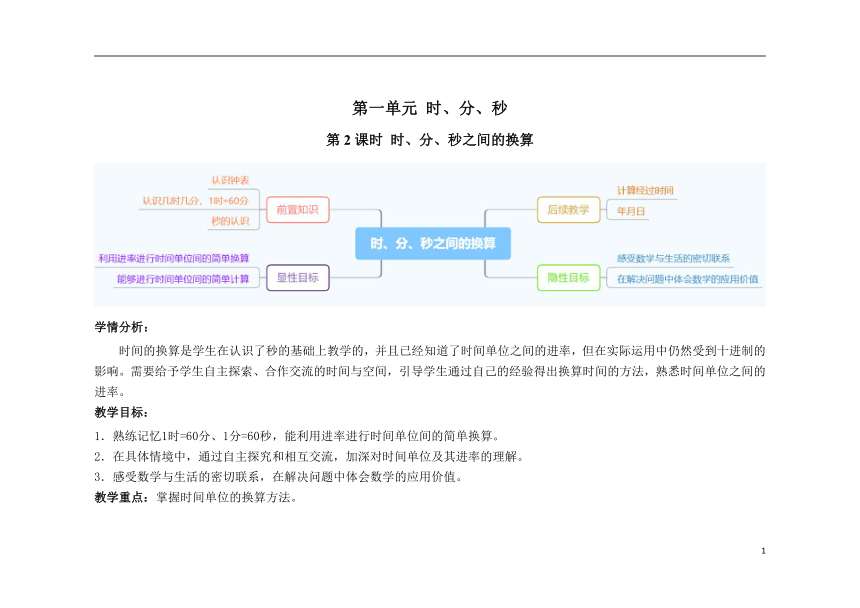This screenshot has height=608, width=860.
Task: Click paragraph line starting 时间的换算是学生
Action: click(442, 351)
